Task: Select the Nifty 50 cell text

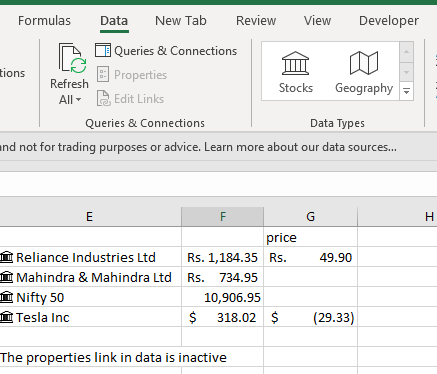Action: tap(40, 297)
